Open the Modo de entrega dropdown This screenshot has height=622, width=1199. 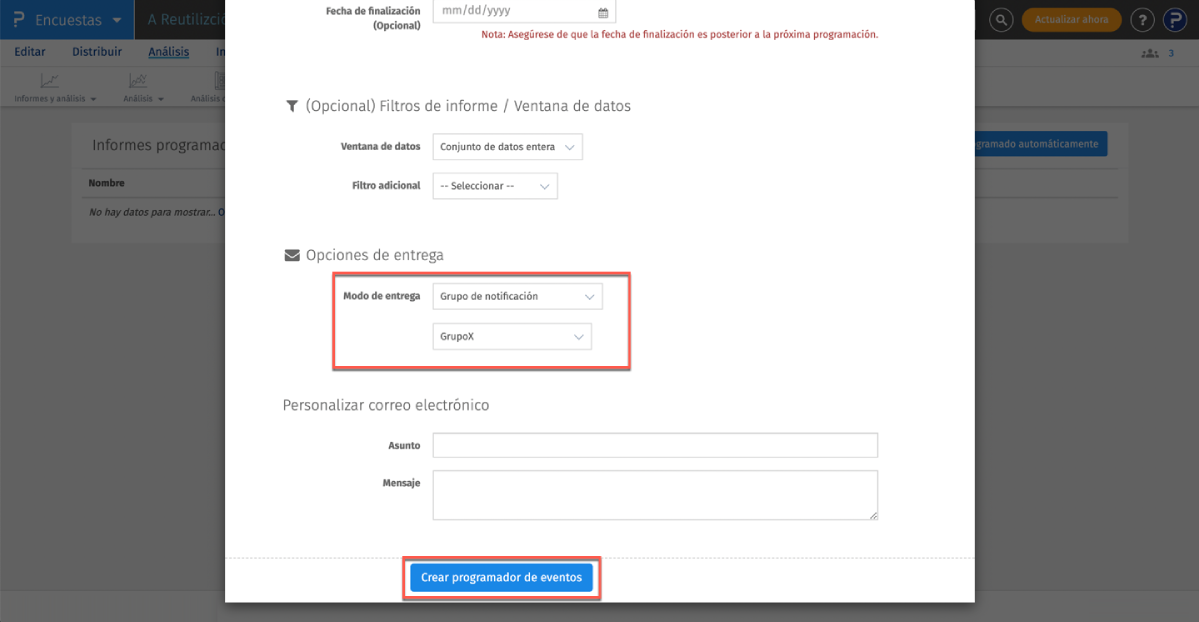coord(516,296)
